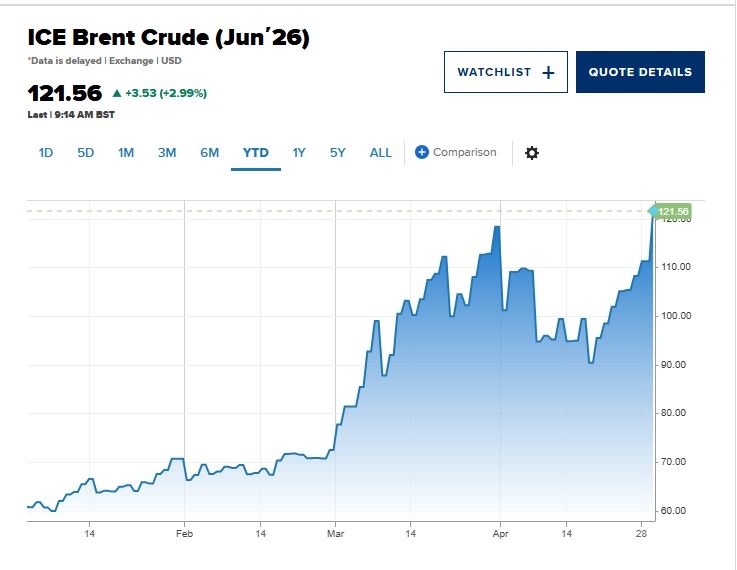Change chart range to 5Y
Viewport: 737px width, 570px height.
point(338,153)
